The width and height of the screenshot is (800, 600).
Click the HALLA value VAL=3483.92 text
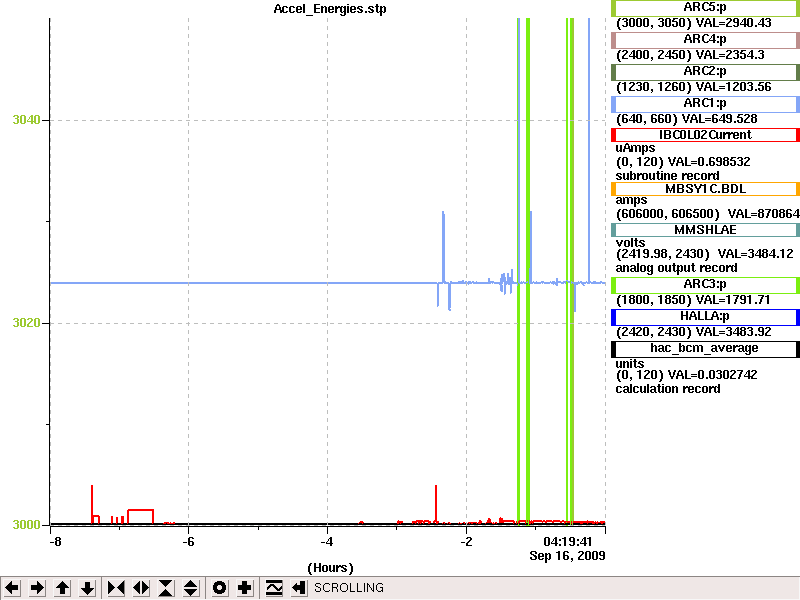734,332
